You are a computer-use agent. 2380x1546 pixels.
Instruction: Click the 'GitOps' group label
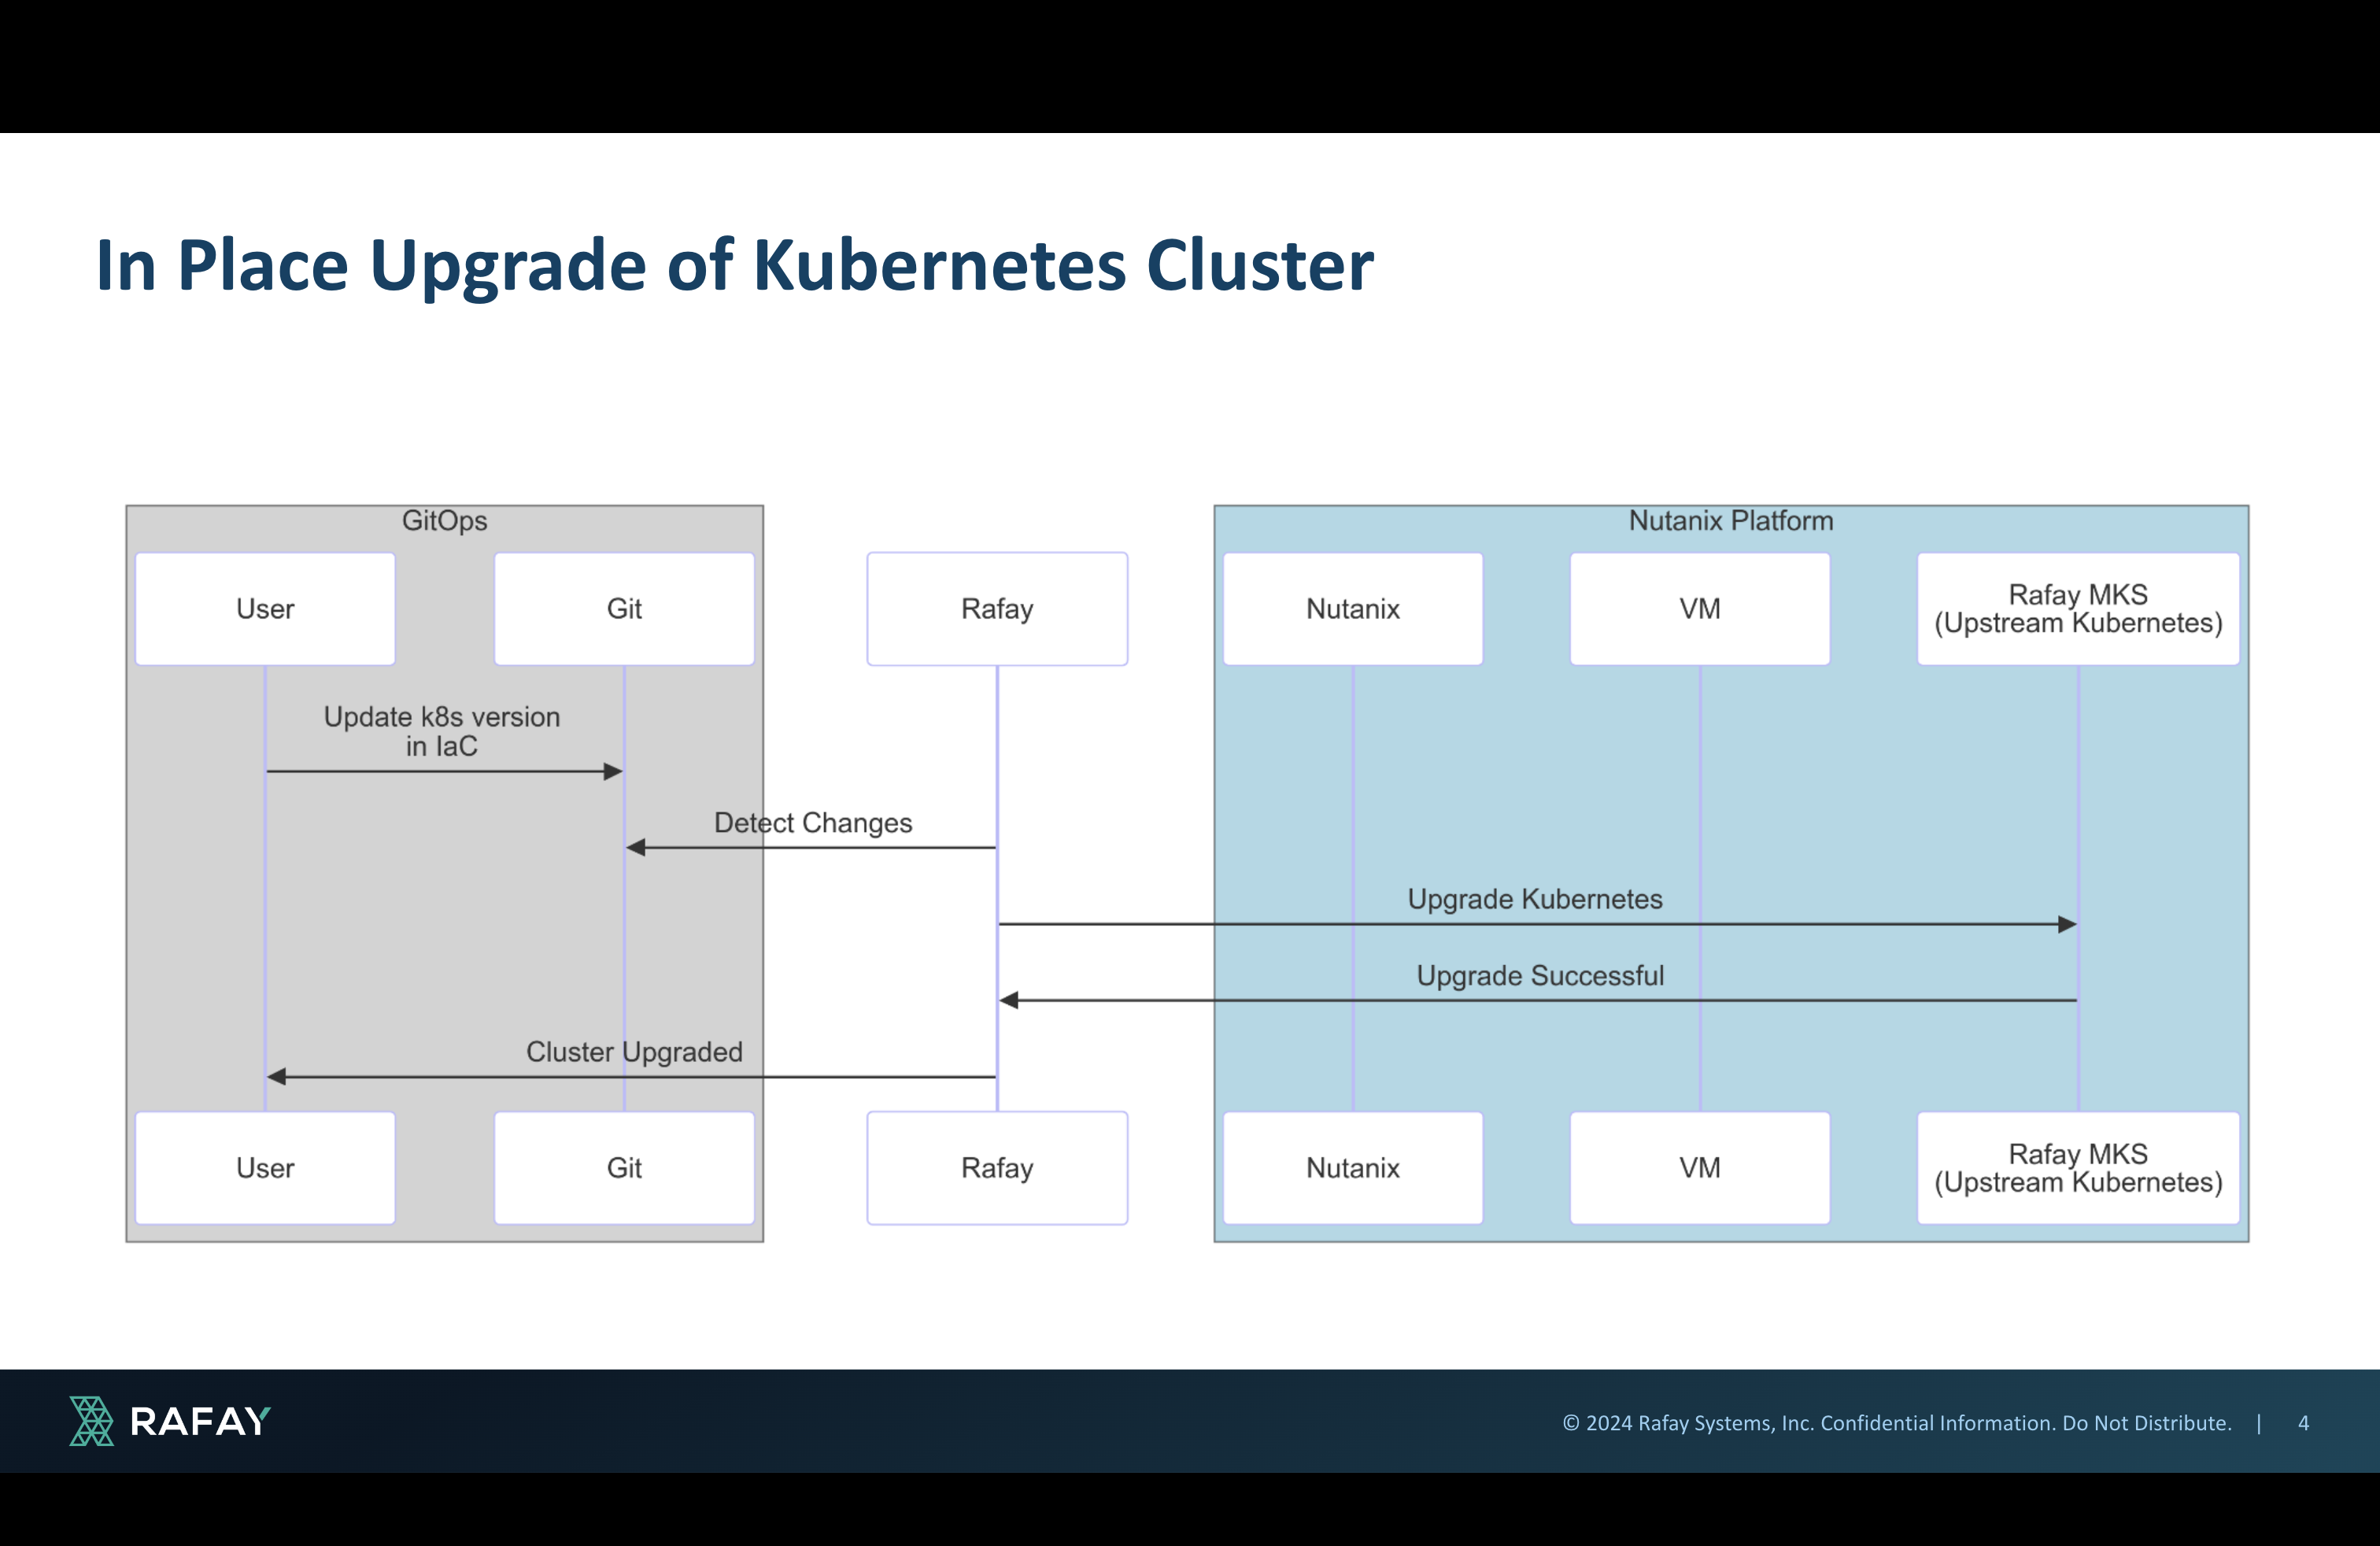pyautogui.click(x=444, y=521)
